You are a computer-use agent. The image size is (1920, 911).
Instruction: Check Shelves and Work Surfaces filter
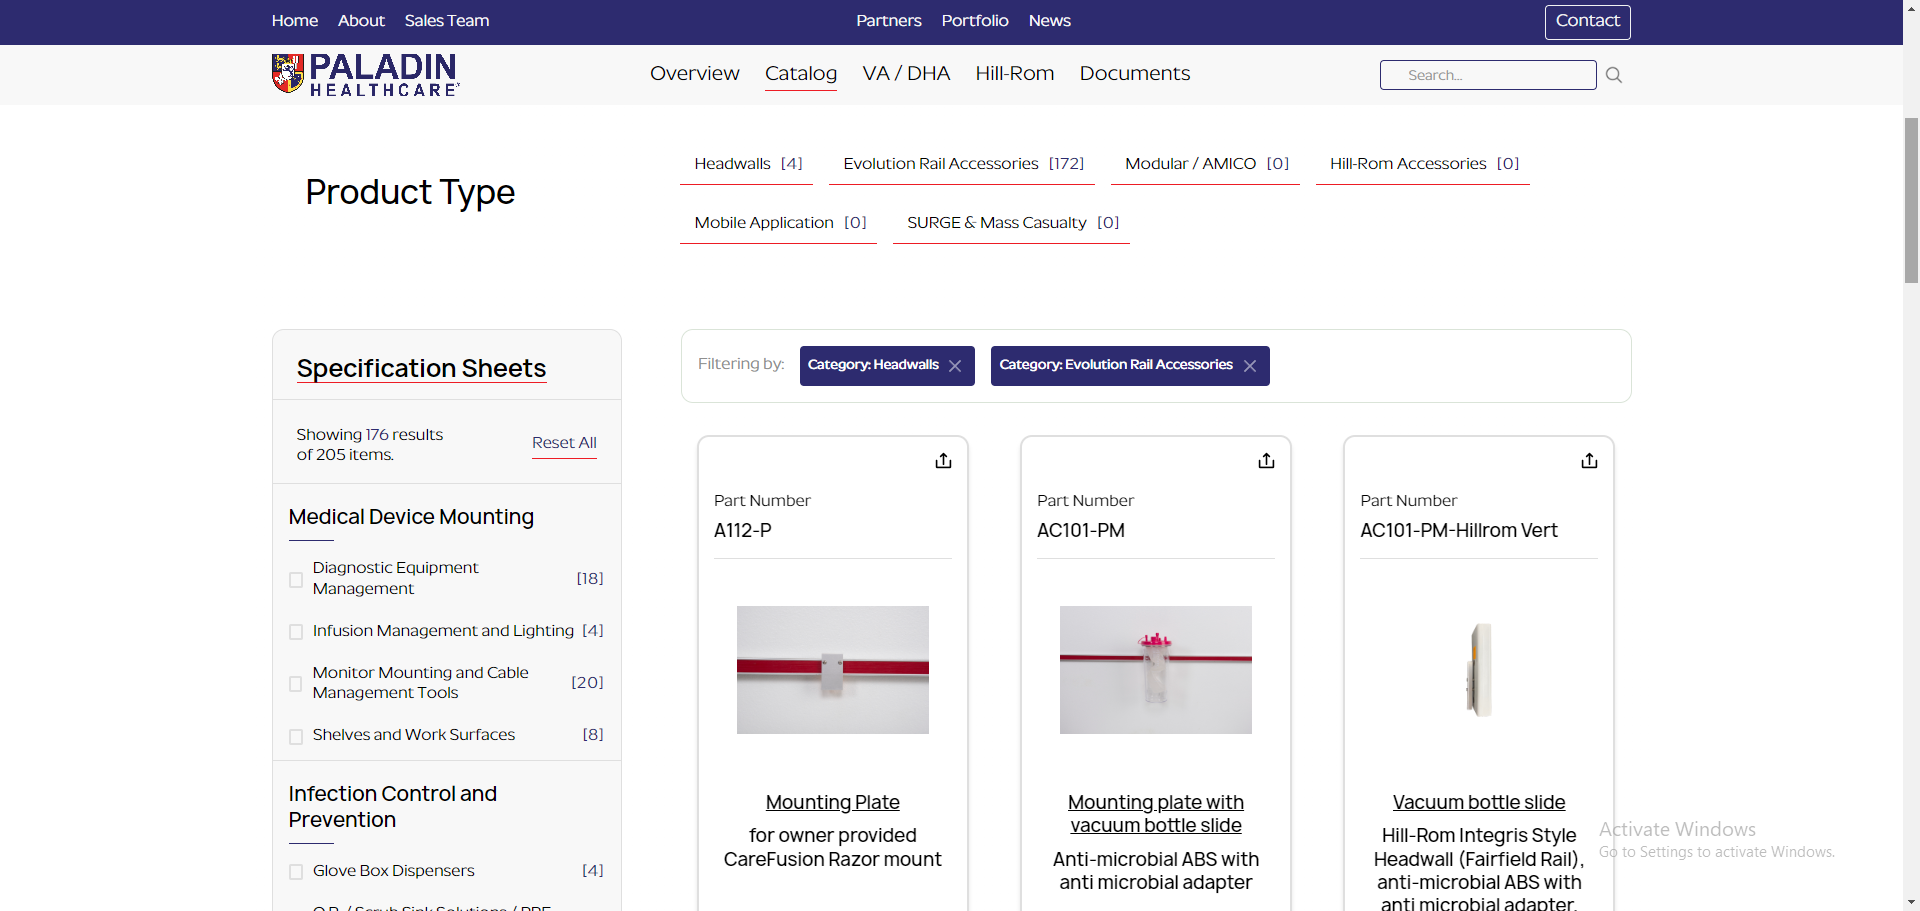pos(296,737)
